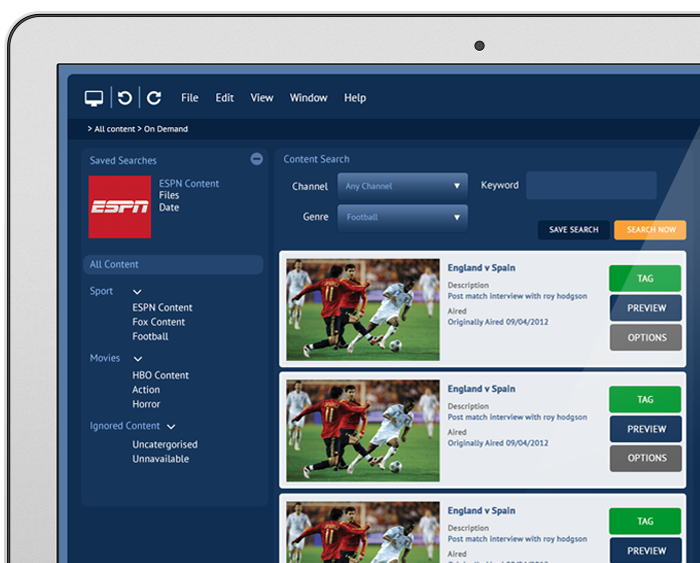The width and height of the screenshot is (700, 563).
Task: Click the Save Search button
Action: pos(574,230)
